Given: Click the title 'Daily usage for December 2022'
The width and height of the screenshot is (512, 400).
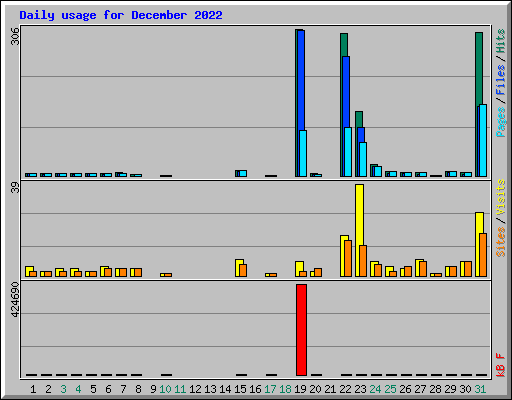Looking at the screenshot, I should [121, 15].
